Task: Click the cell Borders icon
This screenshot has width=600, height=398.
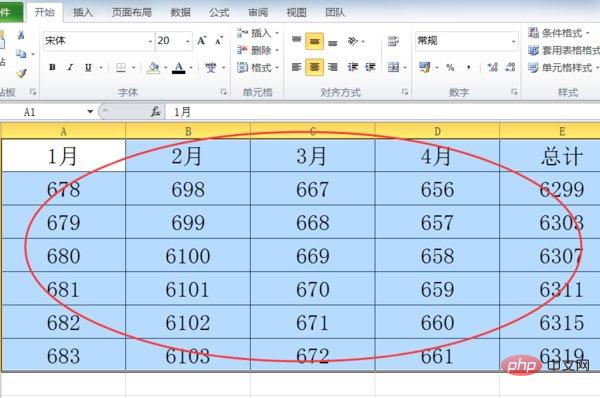Action: tap(121, 68)
